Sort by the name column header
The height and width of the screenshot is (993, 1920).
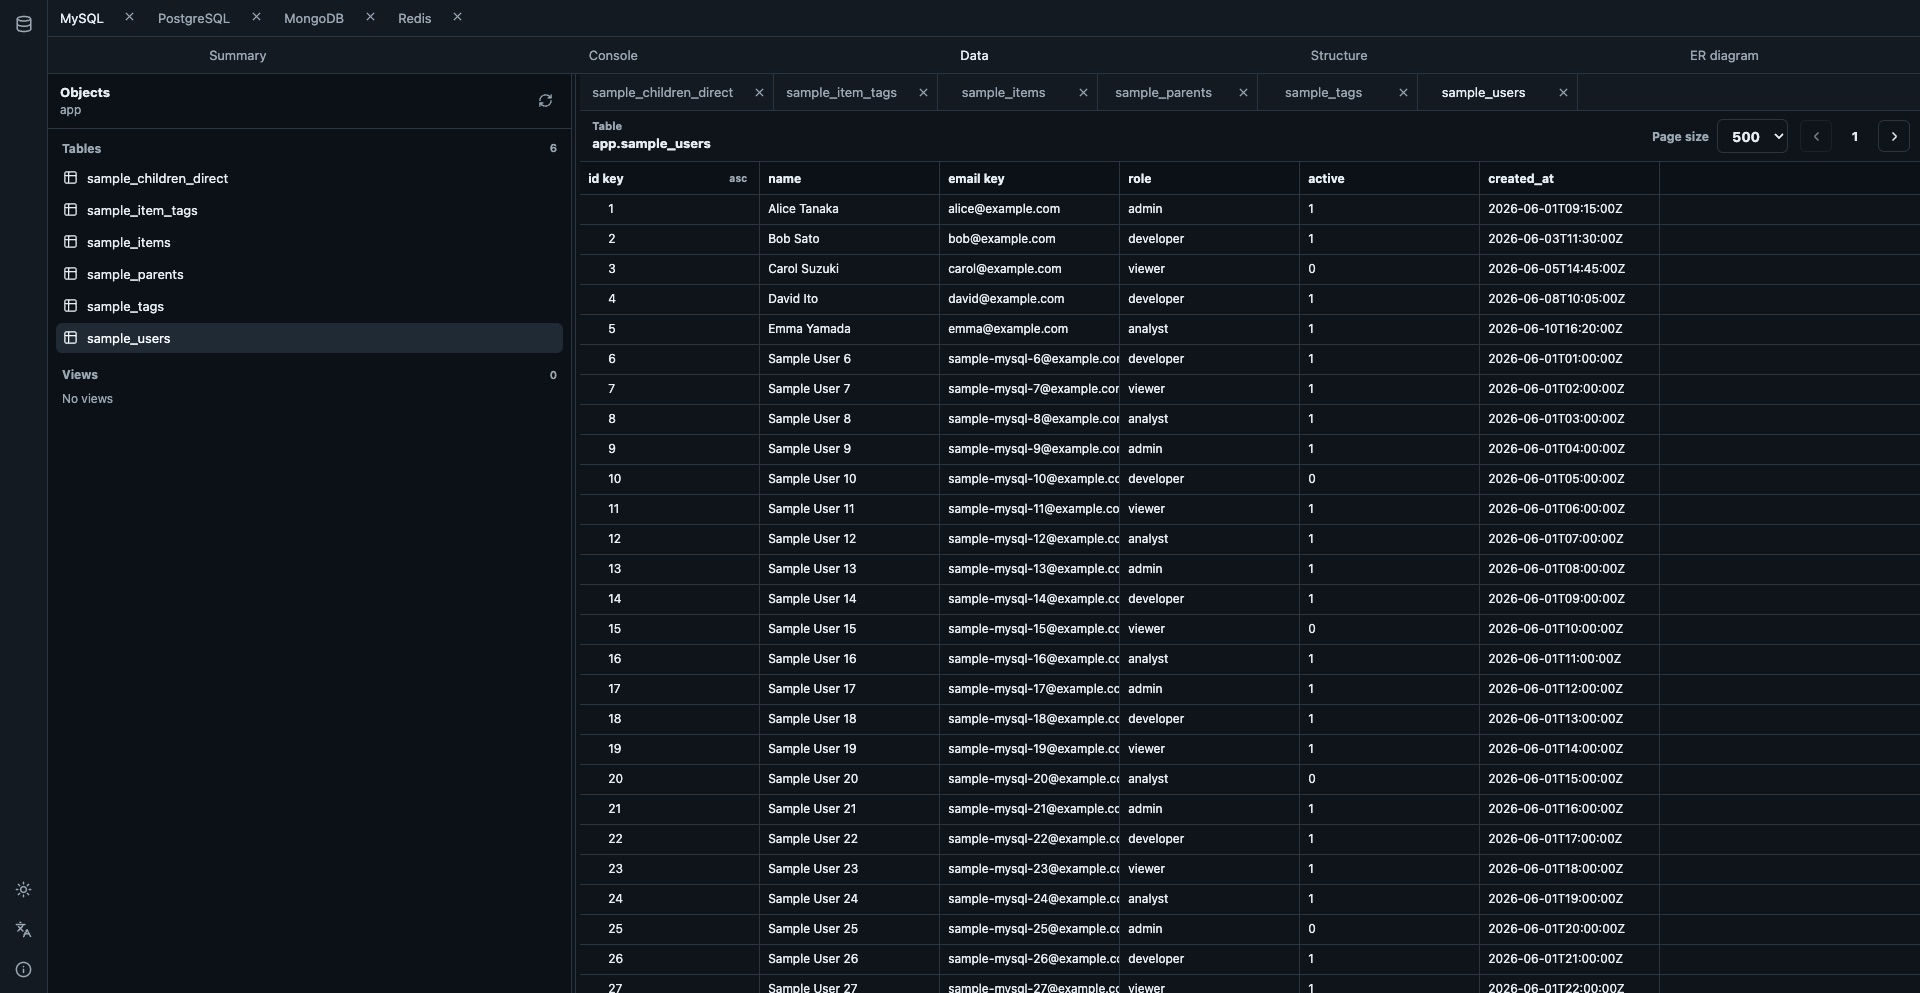[x=849, y=179]
